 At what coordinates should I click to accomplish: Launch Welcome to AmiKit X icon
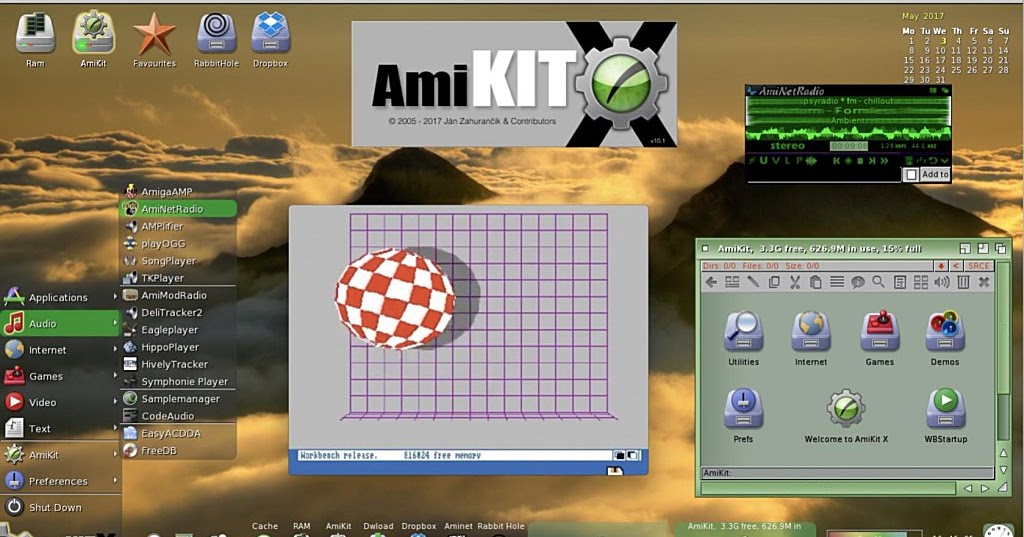(846, 415)
